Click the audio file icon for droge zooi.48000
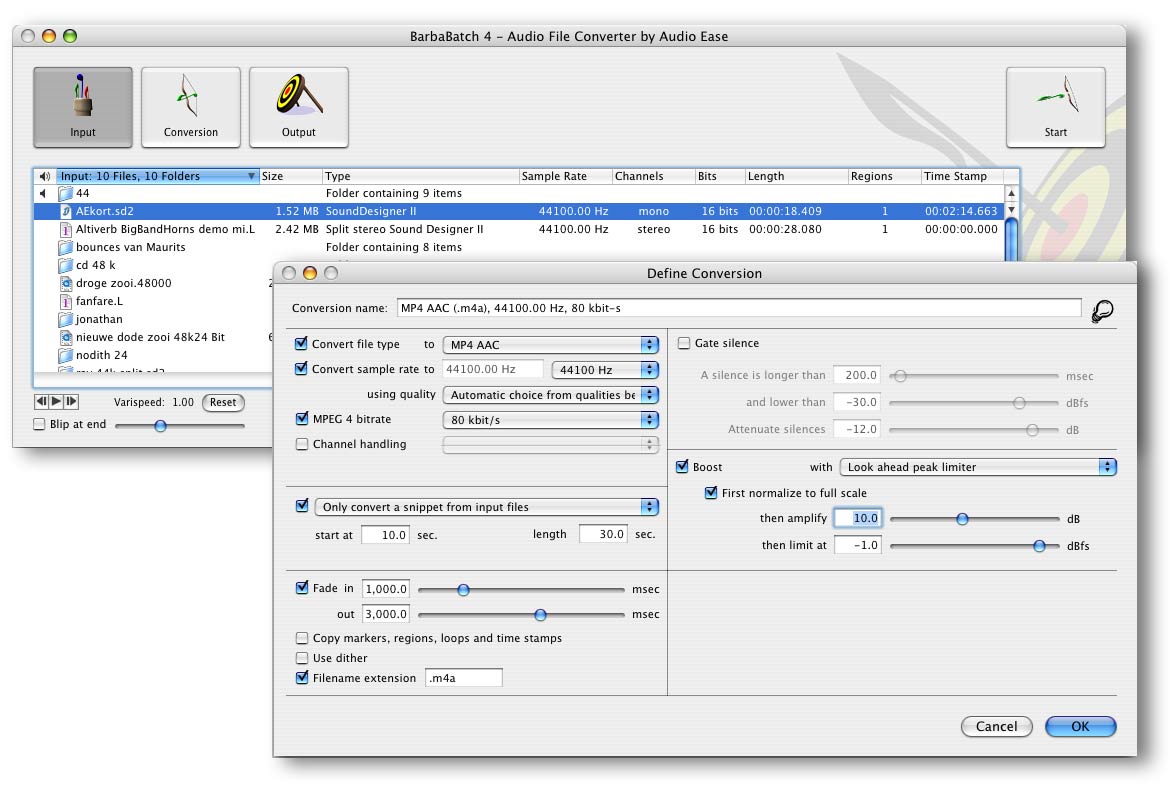This screenshot has height=791, width=1169. pos(66,283)
